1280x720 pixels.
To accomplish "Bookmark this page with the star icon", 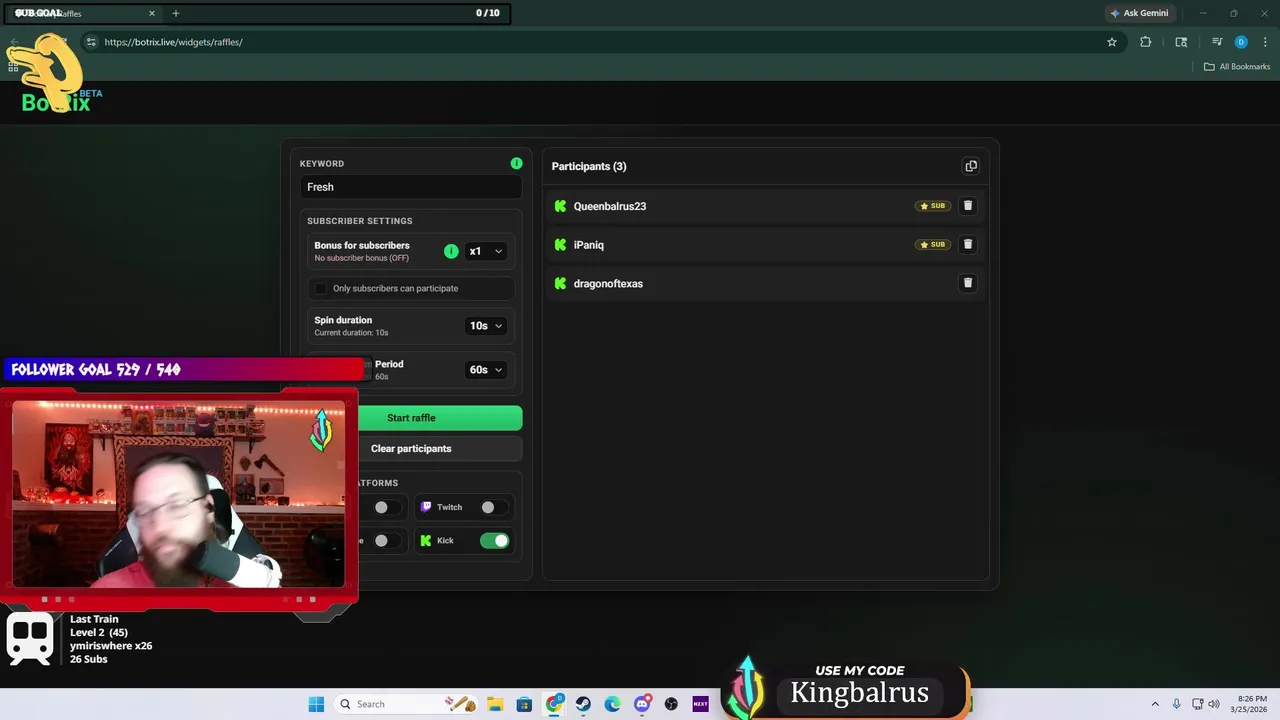I will pyautogui.click(x=1111, y=42).
